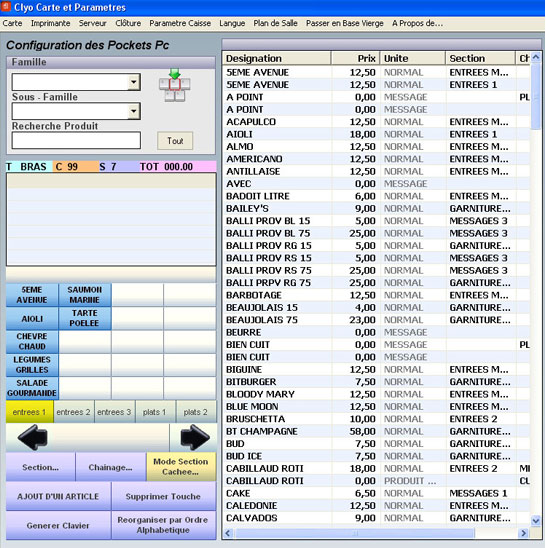Click the Recherche Produit input field
546x548 pixels.
pyautogui.click(x=76, y=140)
